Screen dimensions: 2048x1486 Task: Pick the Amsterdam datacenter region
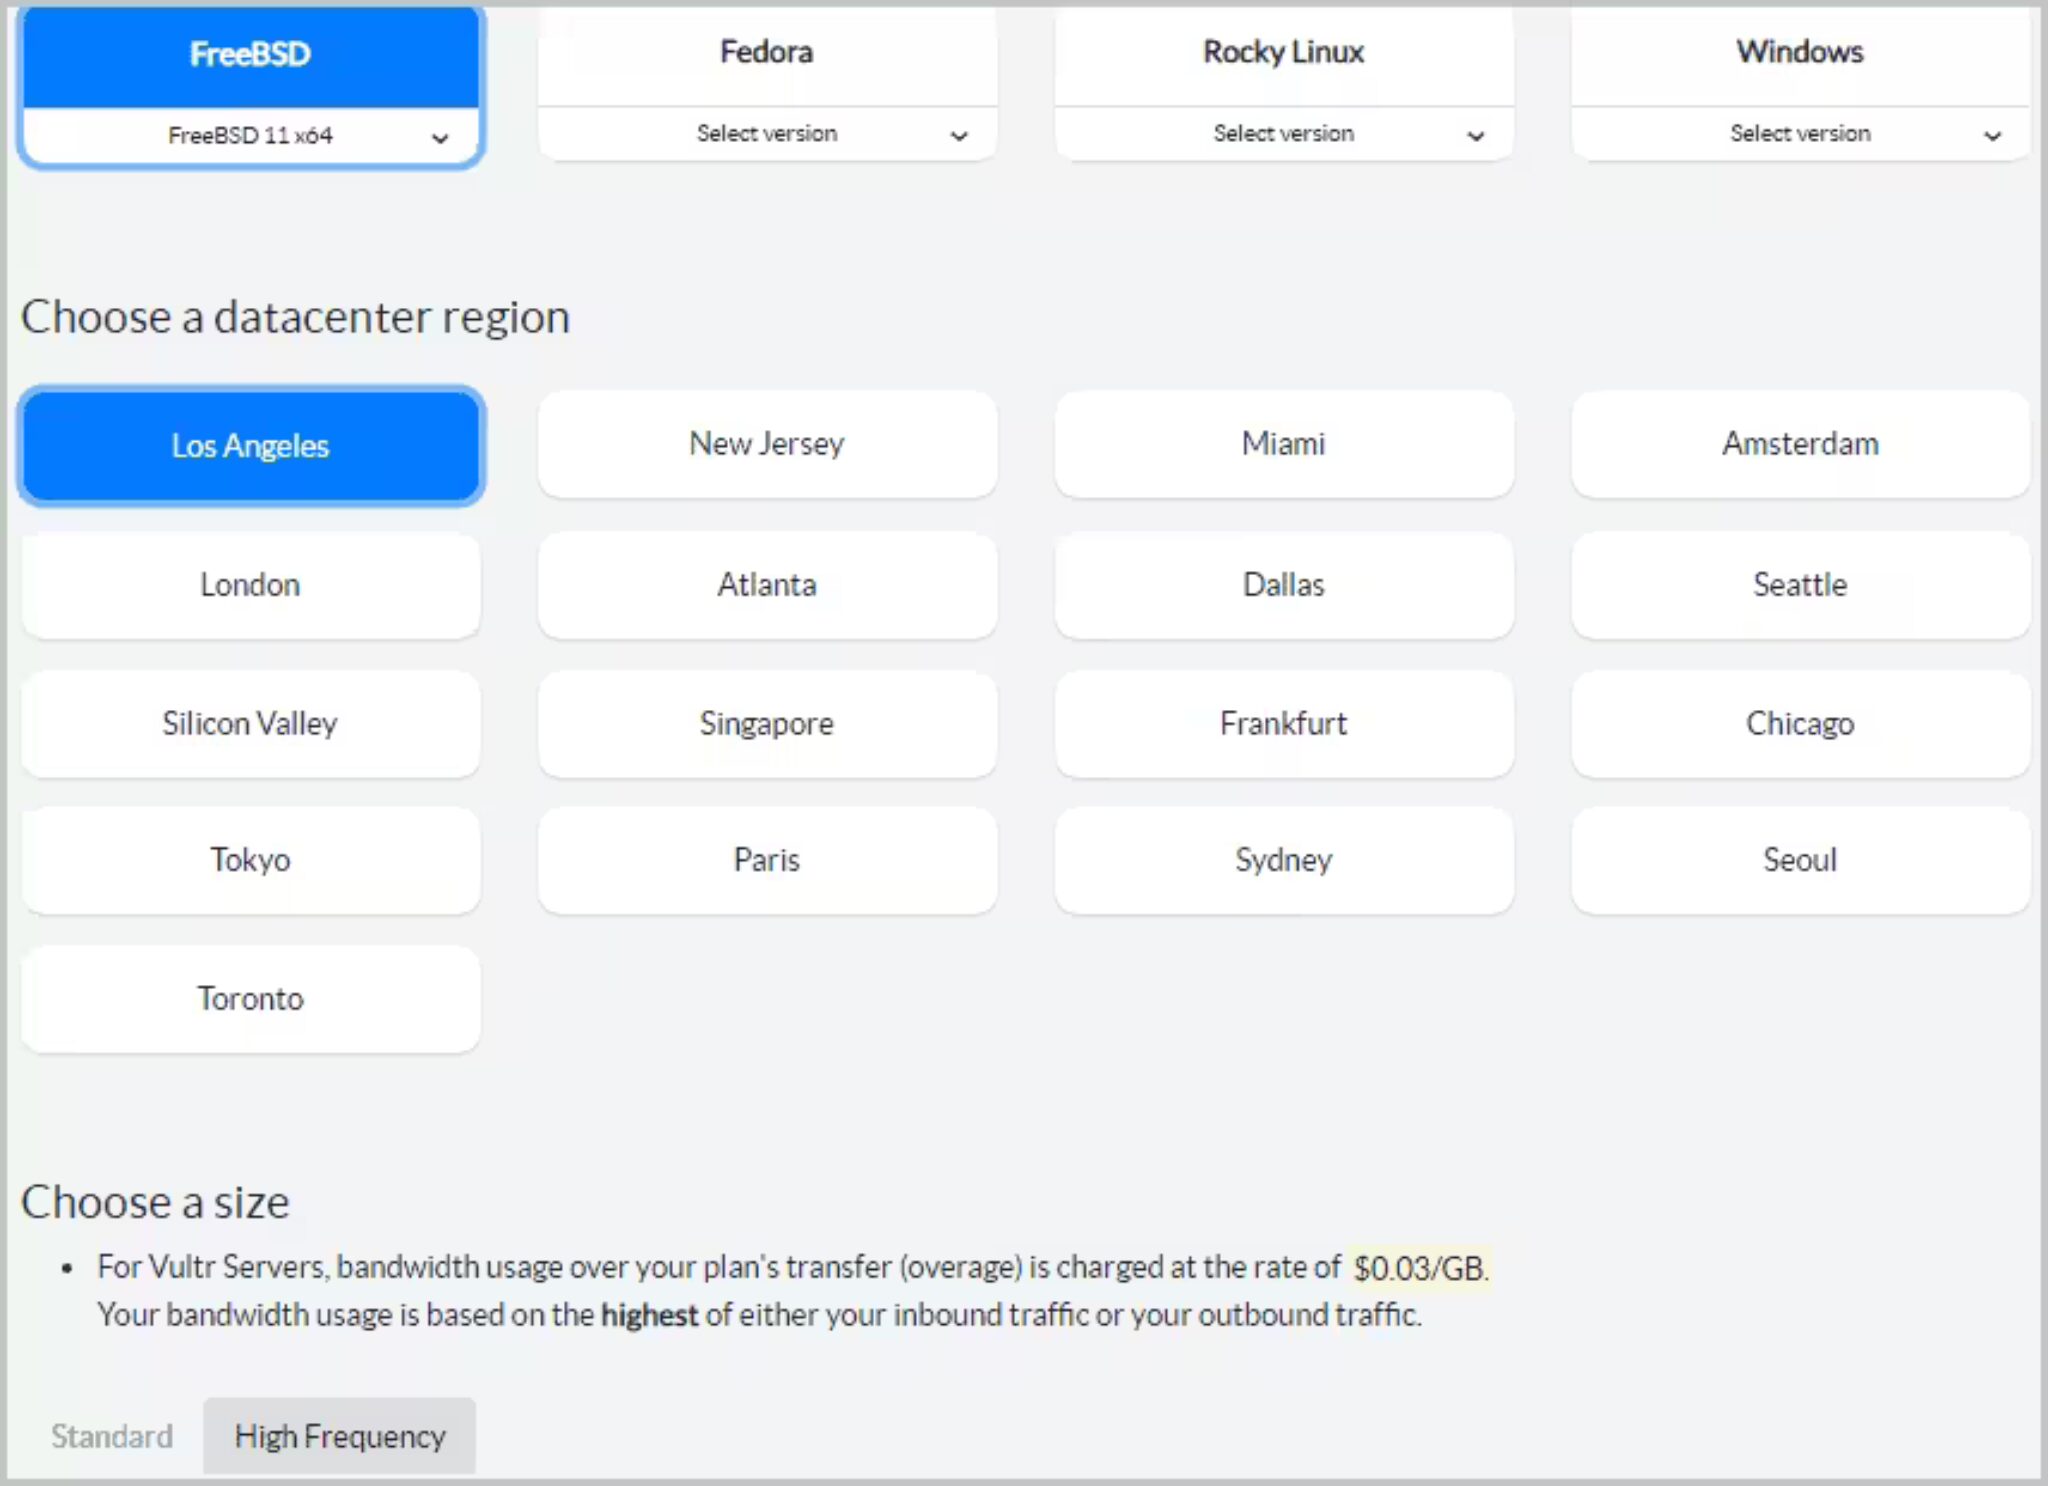pyautogui.click(x=1800, y=444)
